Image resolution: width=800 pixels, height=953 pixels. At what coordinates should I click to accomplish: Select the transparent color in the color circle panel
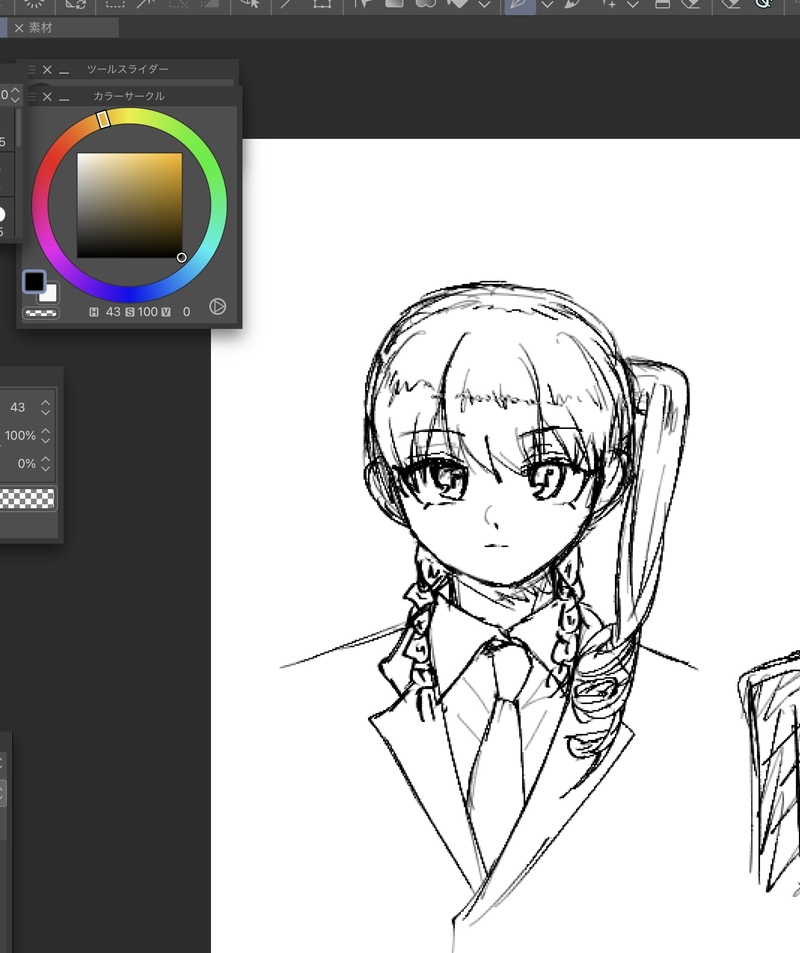(41, 313)
